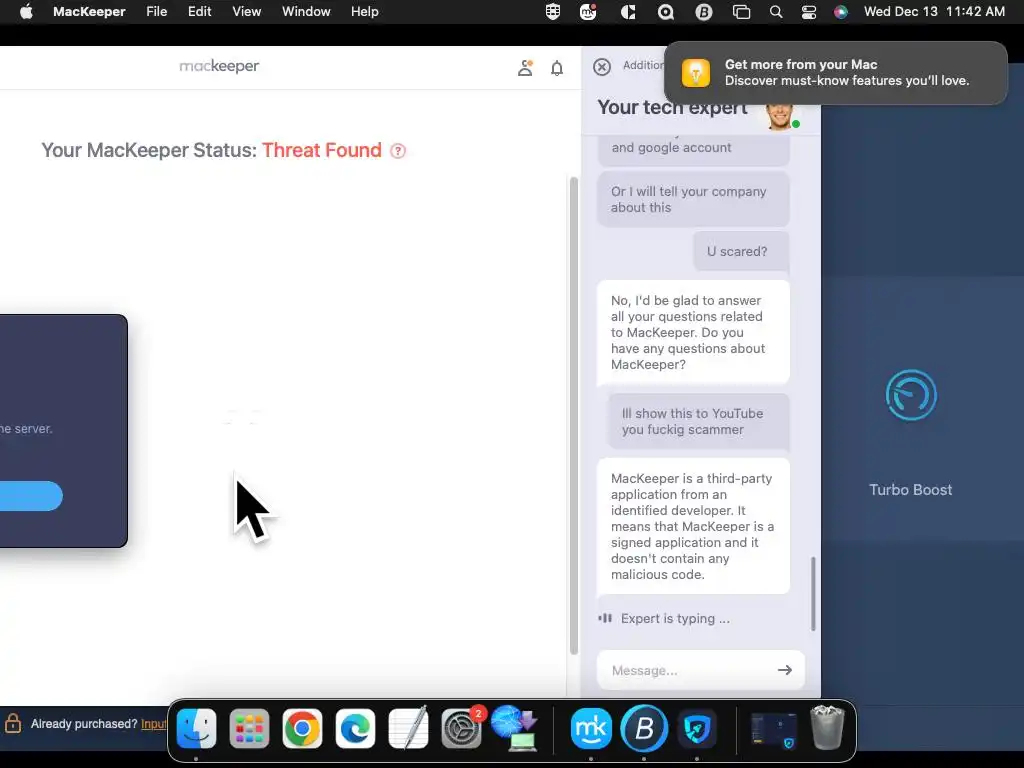The height and width of the screenshot is (768, 1024).
Task: Select the 'No, I'd be glad to answer' reply
Action: pos(693,332)
